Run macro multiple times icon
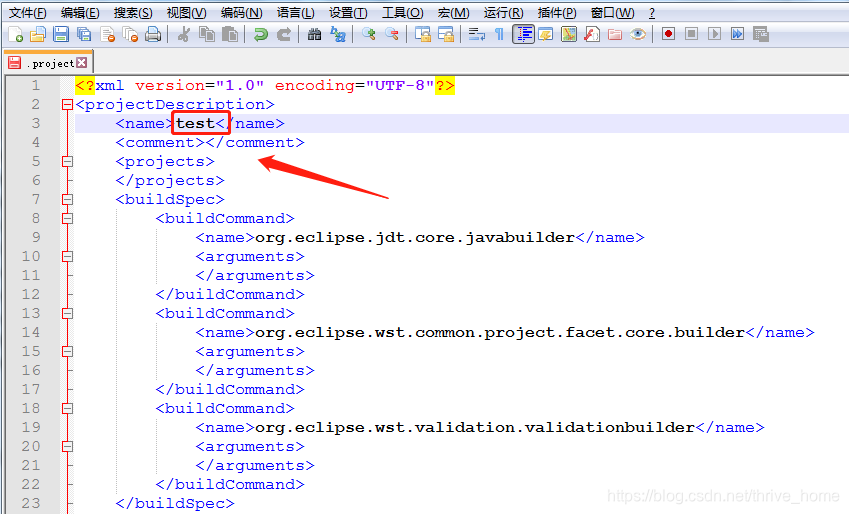Screen dimensions: 849x514 tap(737, 35)
